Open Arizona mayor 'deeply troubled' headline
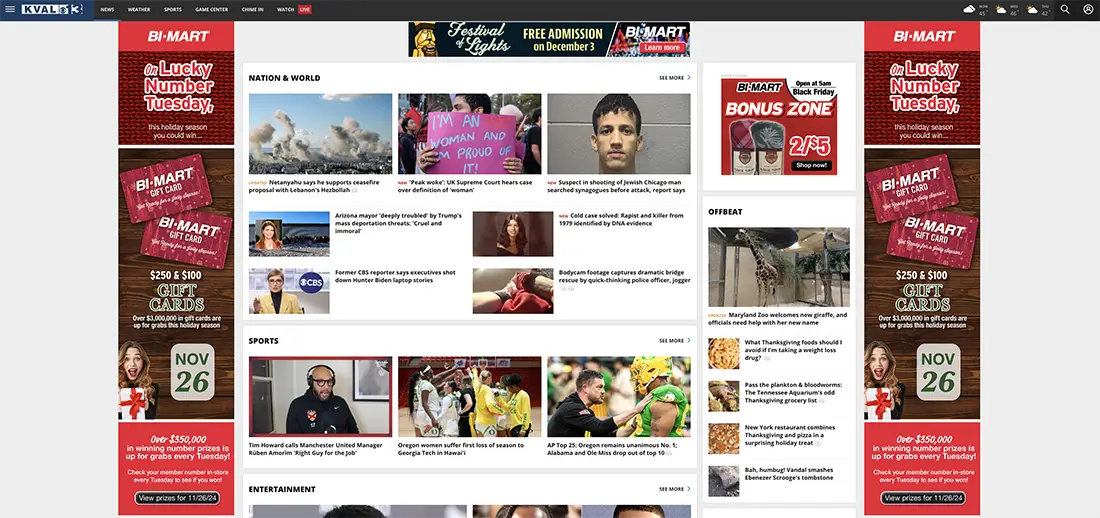Viewport: 1100px width, 518px height. [x=398, y=223]
